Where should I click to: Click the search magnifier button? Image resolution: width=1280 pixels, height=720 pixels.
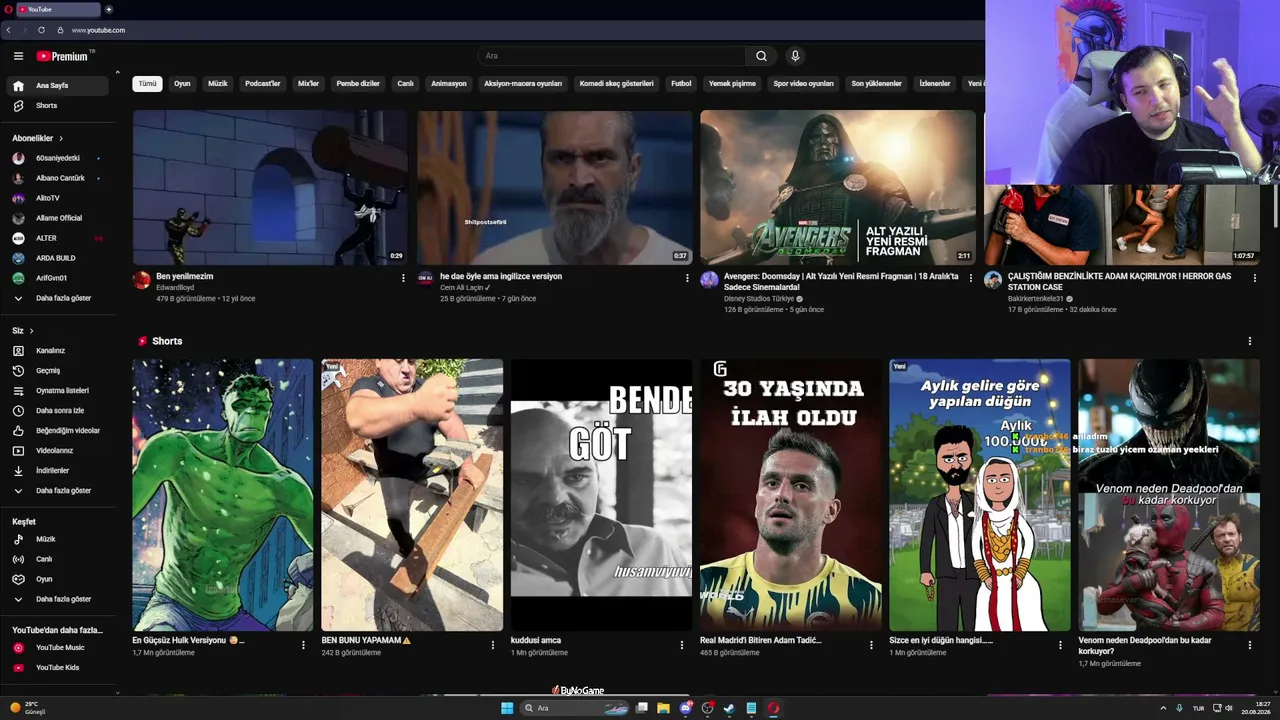tap(761, 56)
